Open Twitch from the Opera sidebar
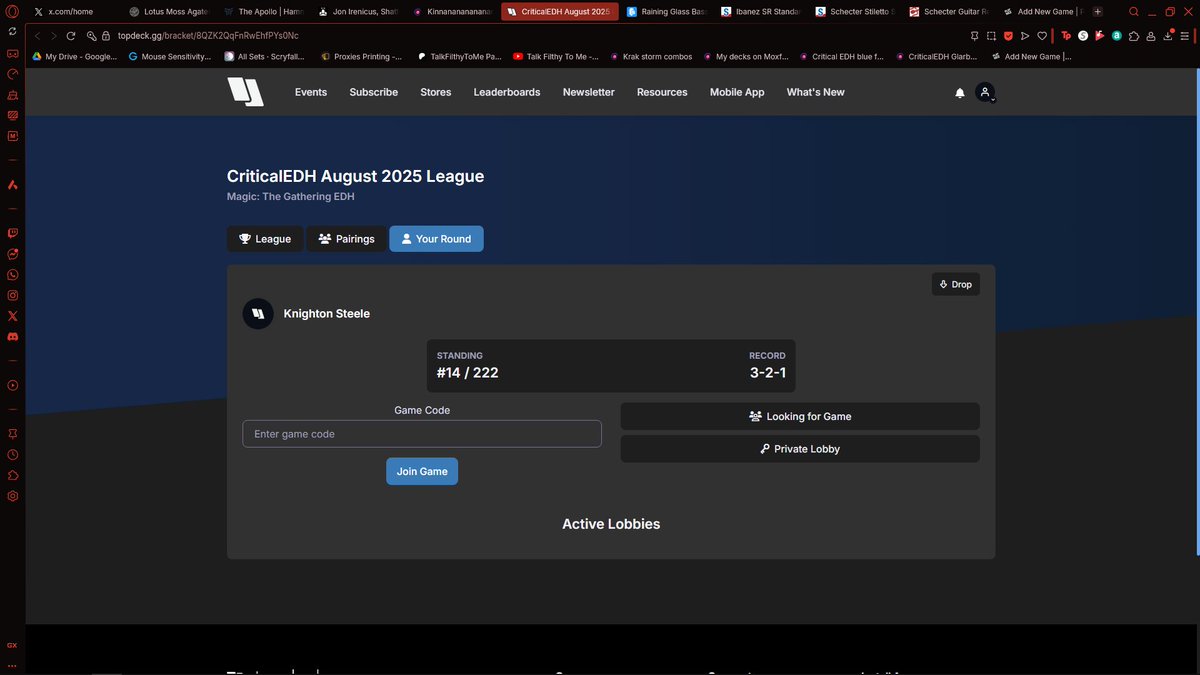The width and height of the screenshot is (1200, 675). tap(12, 233)
